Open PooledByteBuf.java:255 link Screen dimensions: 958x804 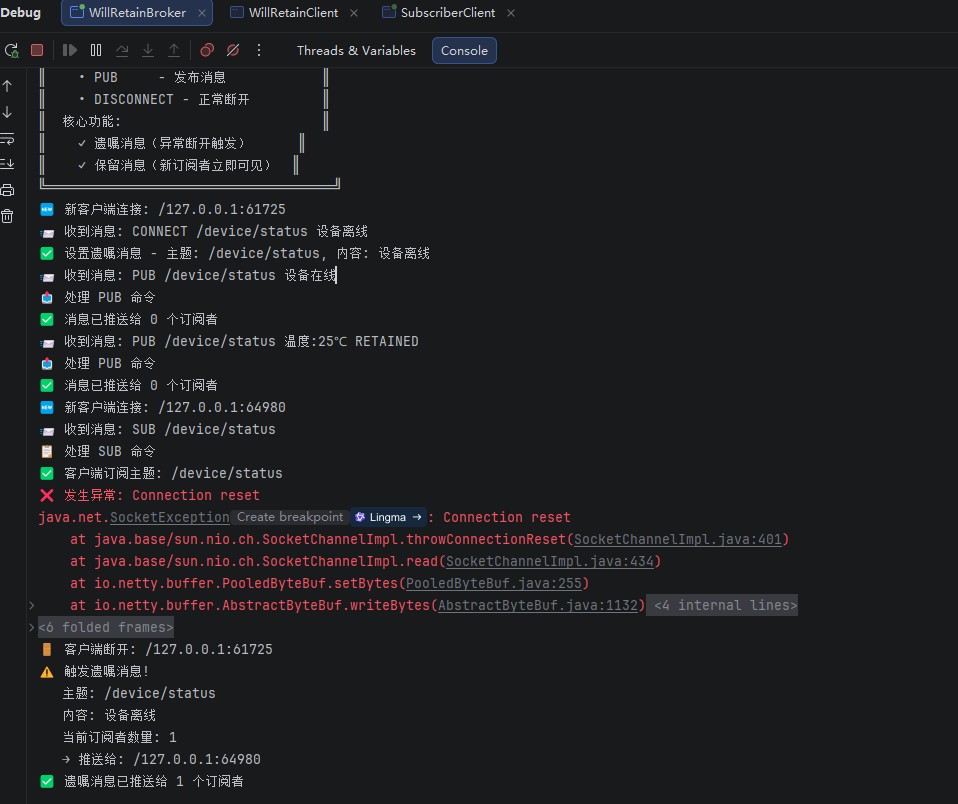coord(494,583)
